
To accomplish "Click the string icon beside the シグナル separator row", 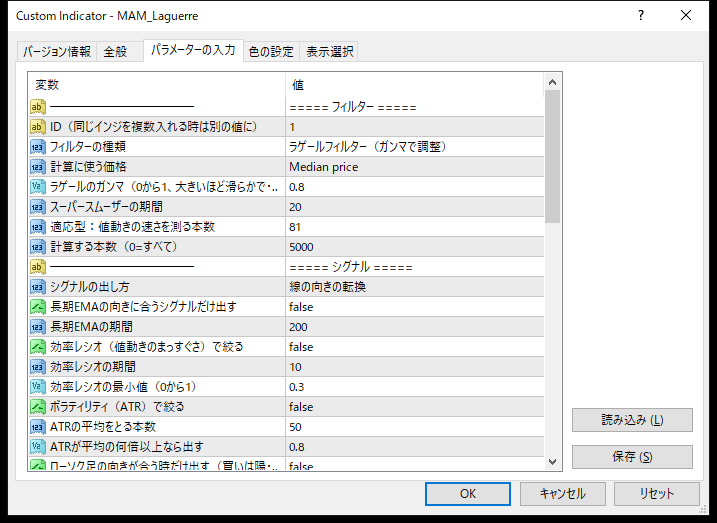I will tap(38, 267).
